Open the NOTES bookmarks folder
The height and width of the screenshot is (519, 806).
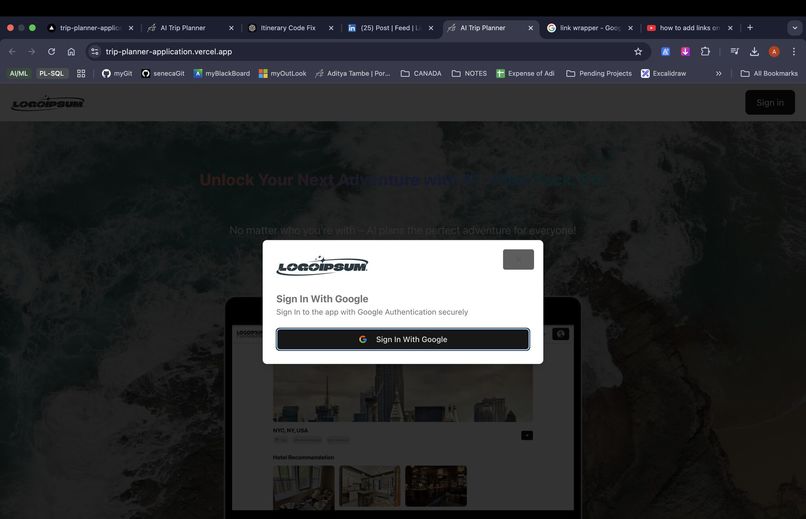point(469,73)
